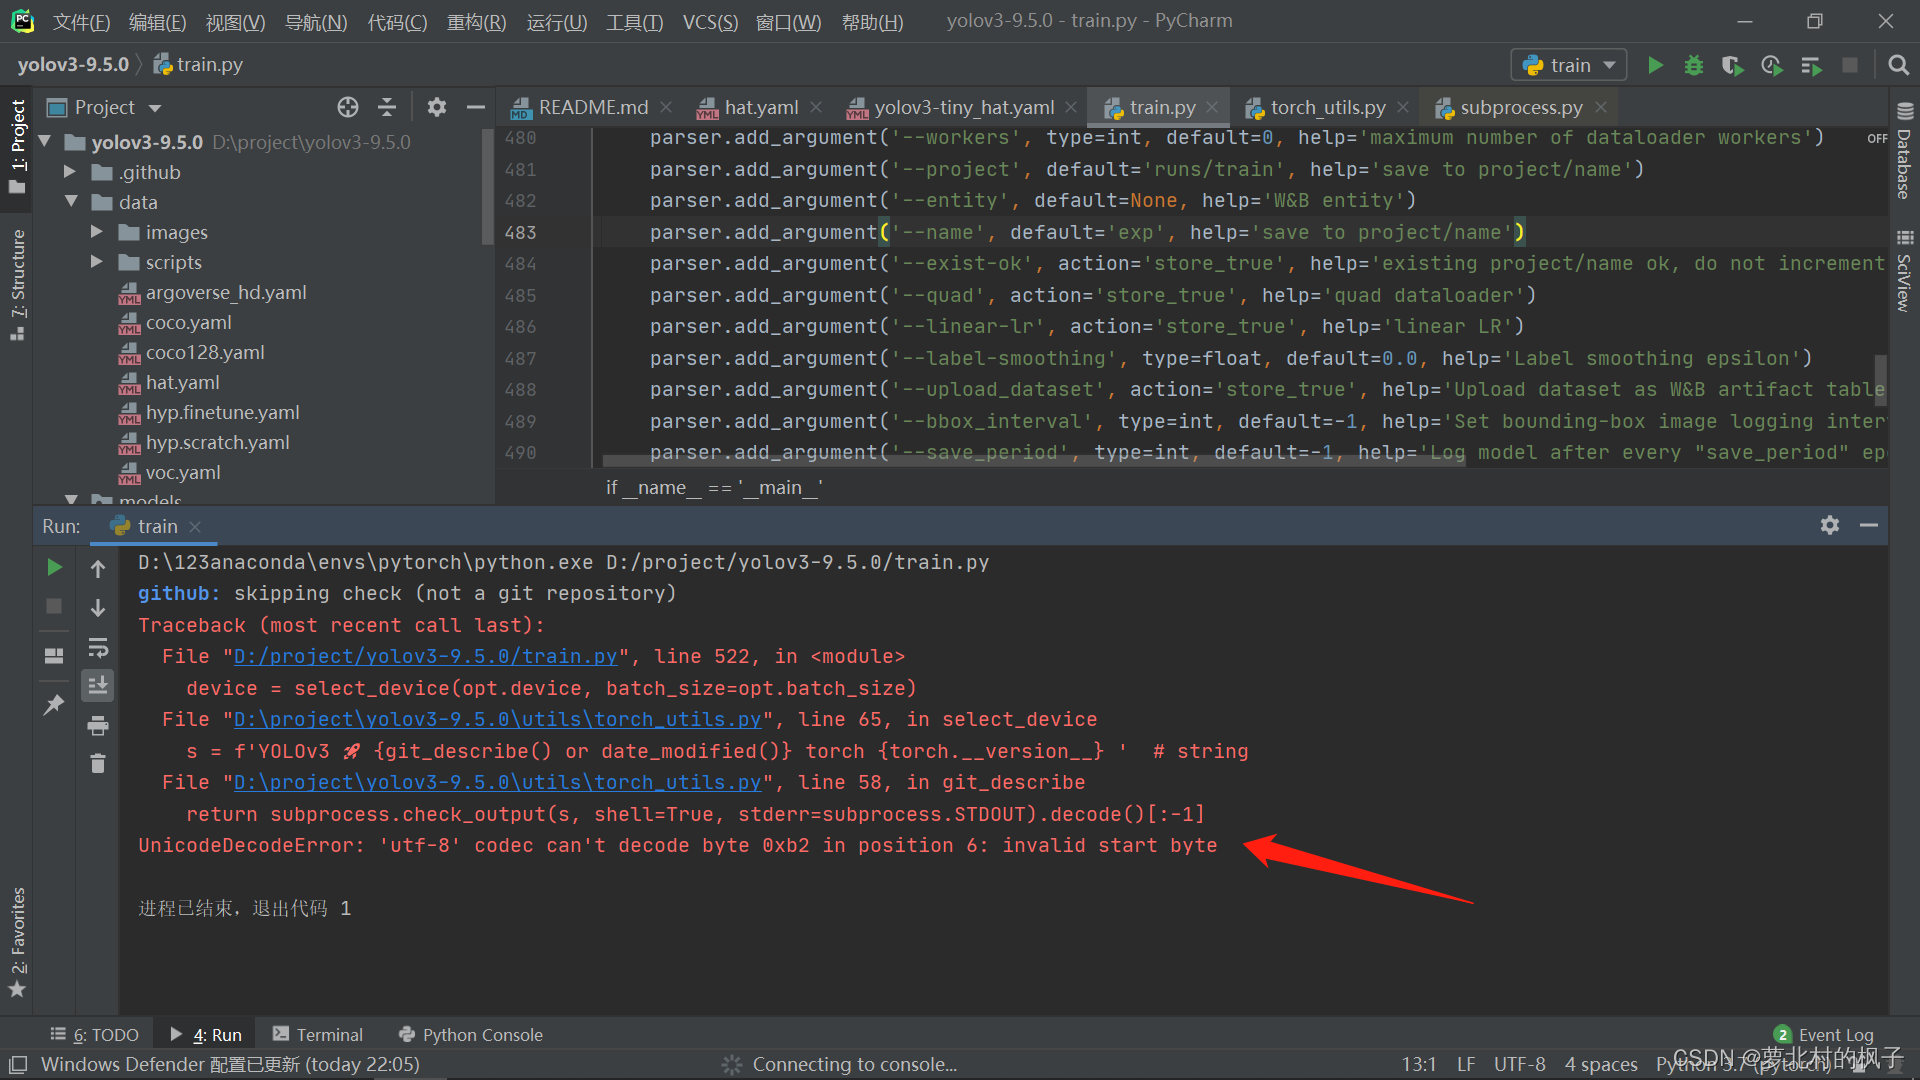The image size is (1920, 1080).
Task: Collapse the yolov3-9.5.0 root folder
Action: (45, 142)
